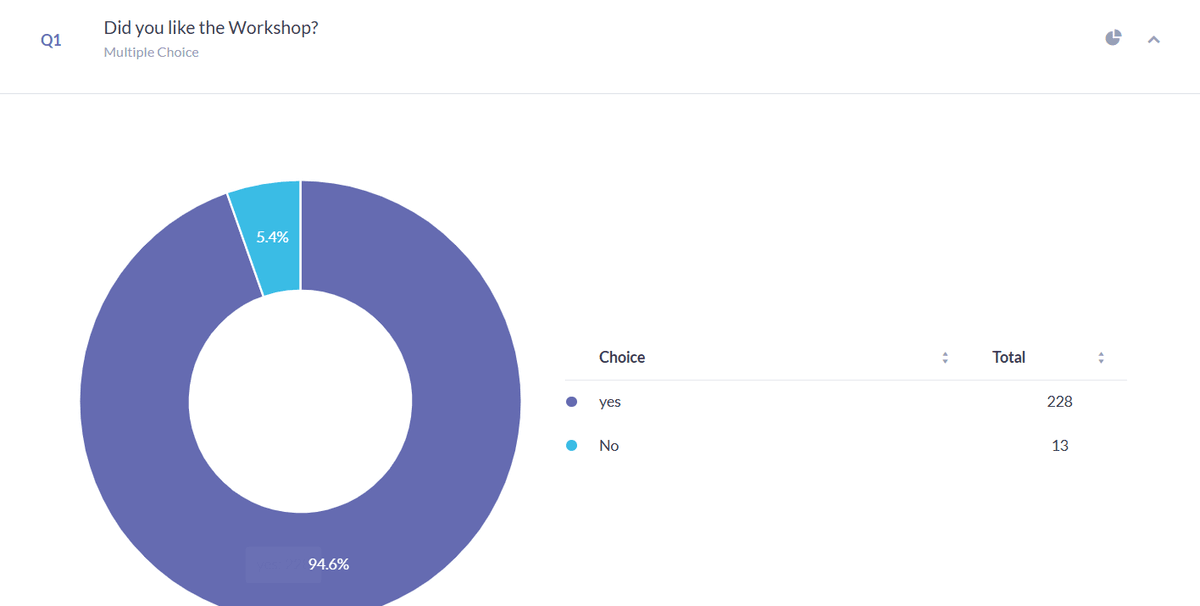
Task: Click the 228 total value
Action: pyautogui.click(x=1059, y=402)
